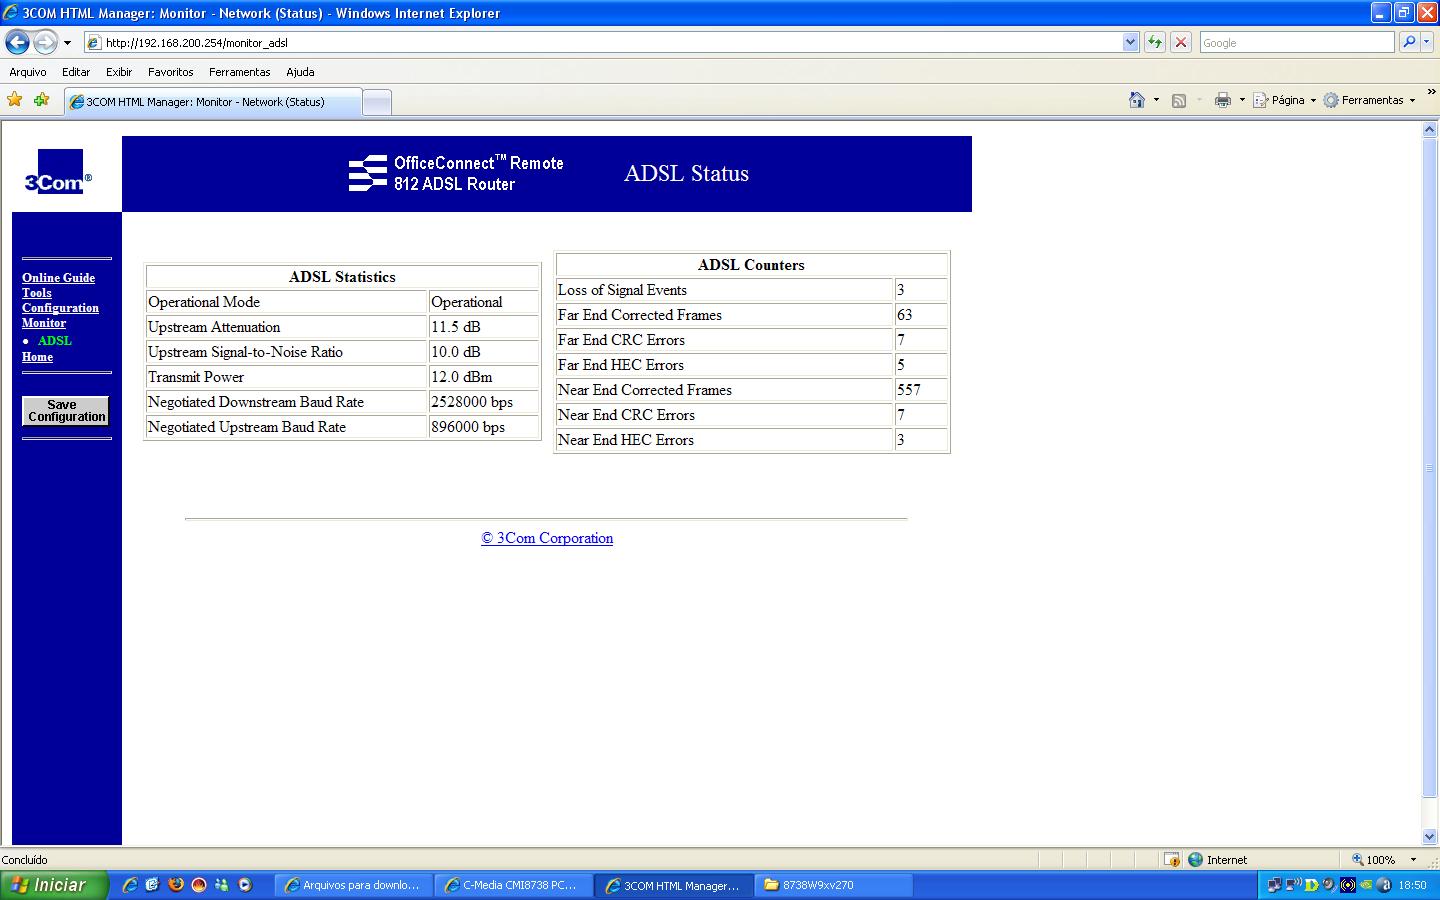Image resolution: width=1440 pixels, height=900 pixels.
Task: Click the URL address field
Action: 612,43
